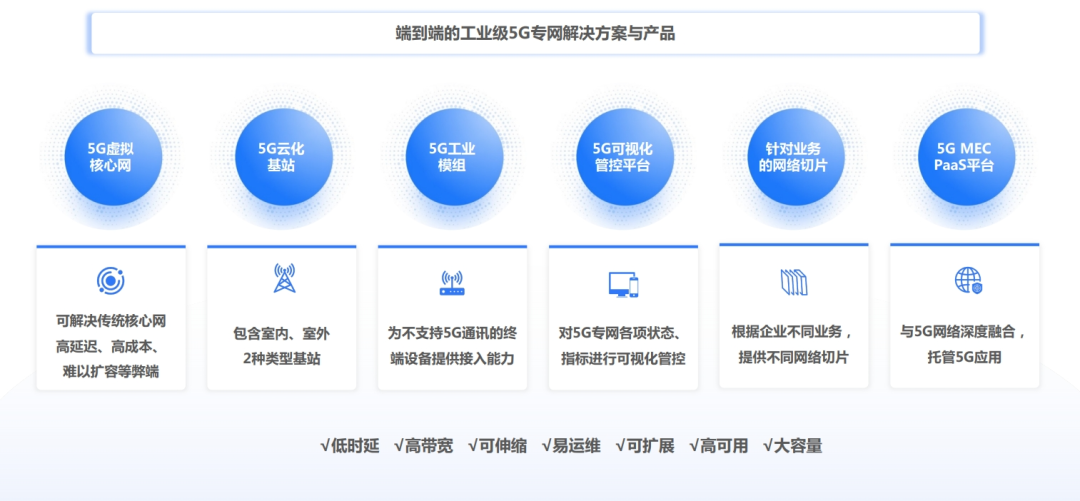
Task: Click the wireless router module icon
Action: coord(452,283)
